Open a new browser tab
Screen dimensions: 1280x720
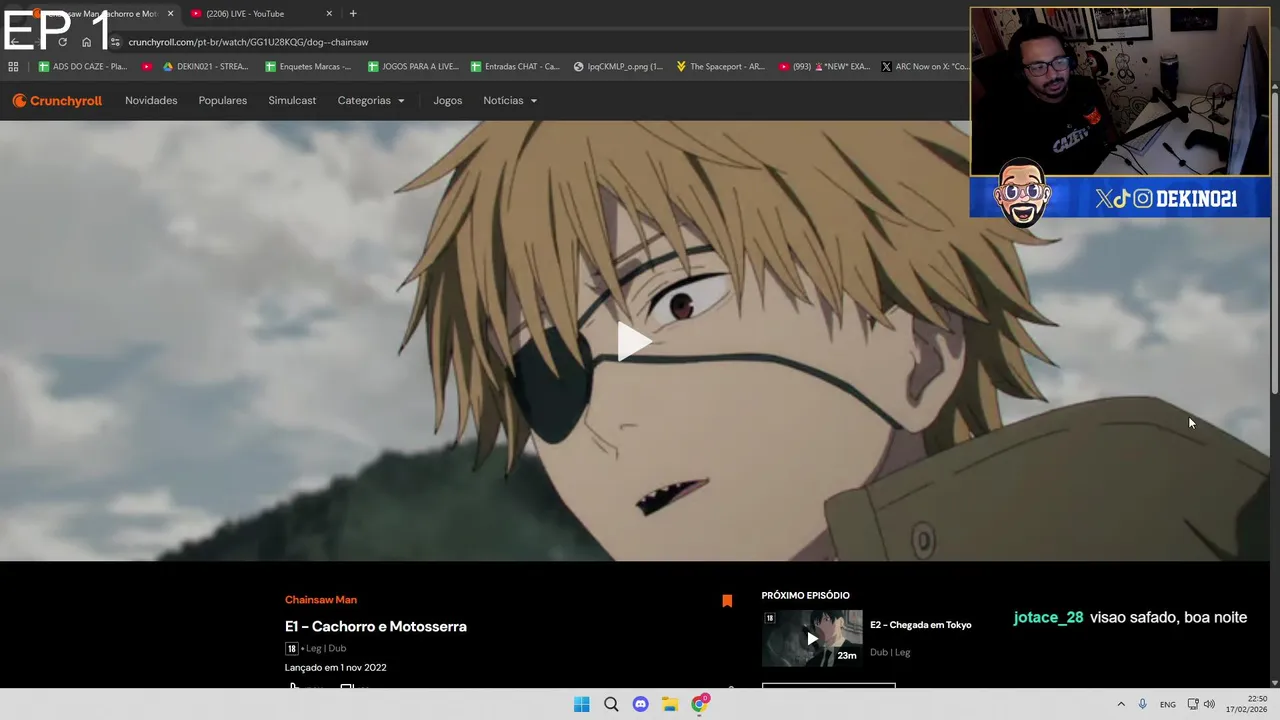coord(353,14)
